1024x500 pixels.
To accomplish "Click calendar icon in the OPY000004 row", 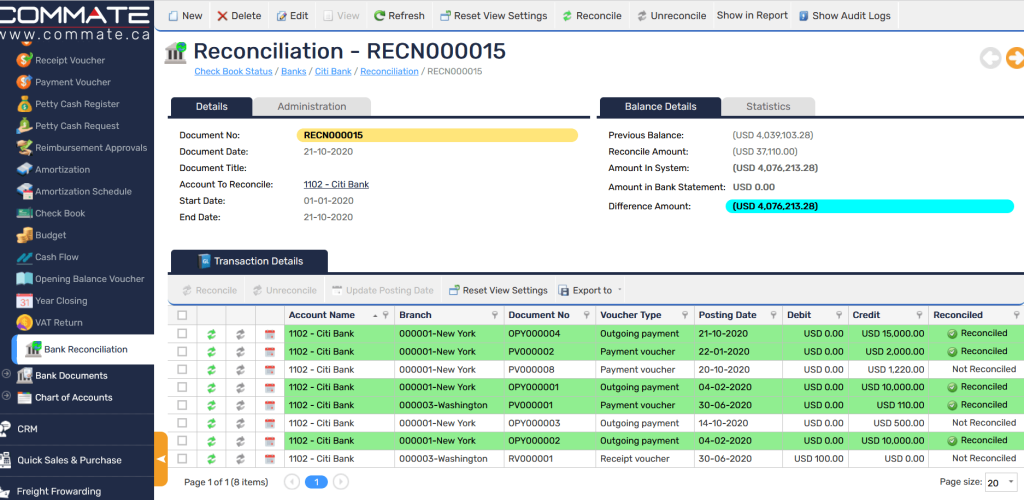I will point(269,334).
